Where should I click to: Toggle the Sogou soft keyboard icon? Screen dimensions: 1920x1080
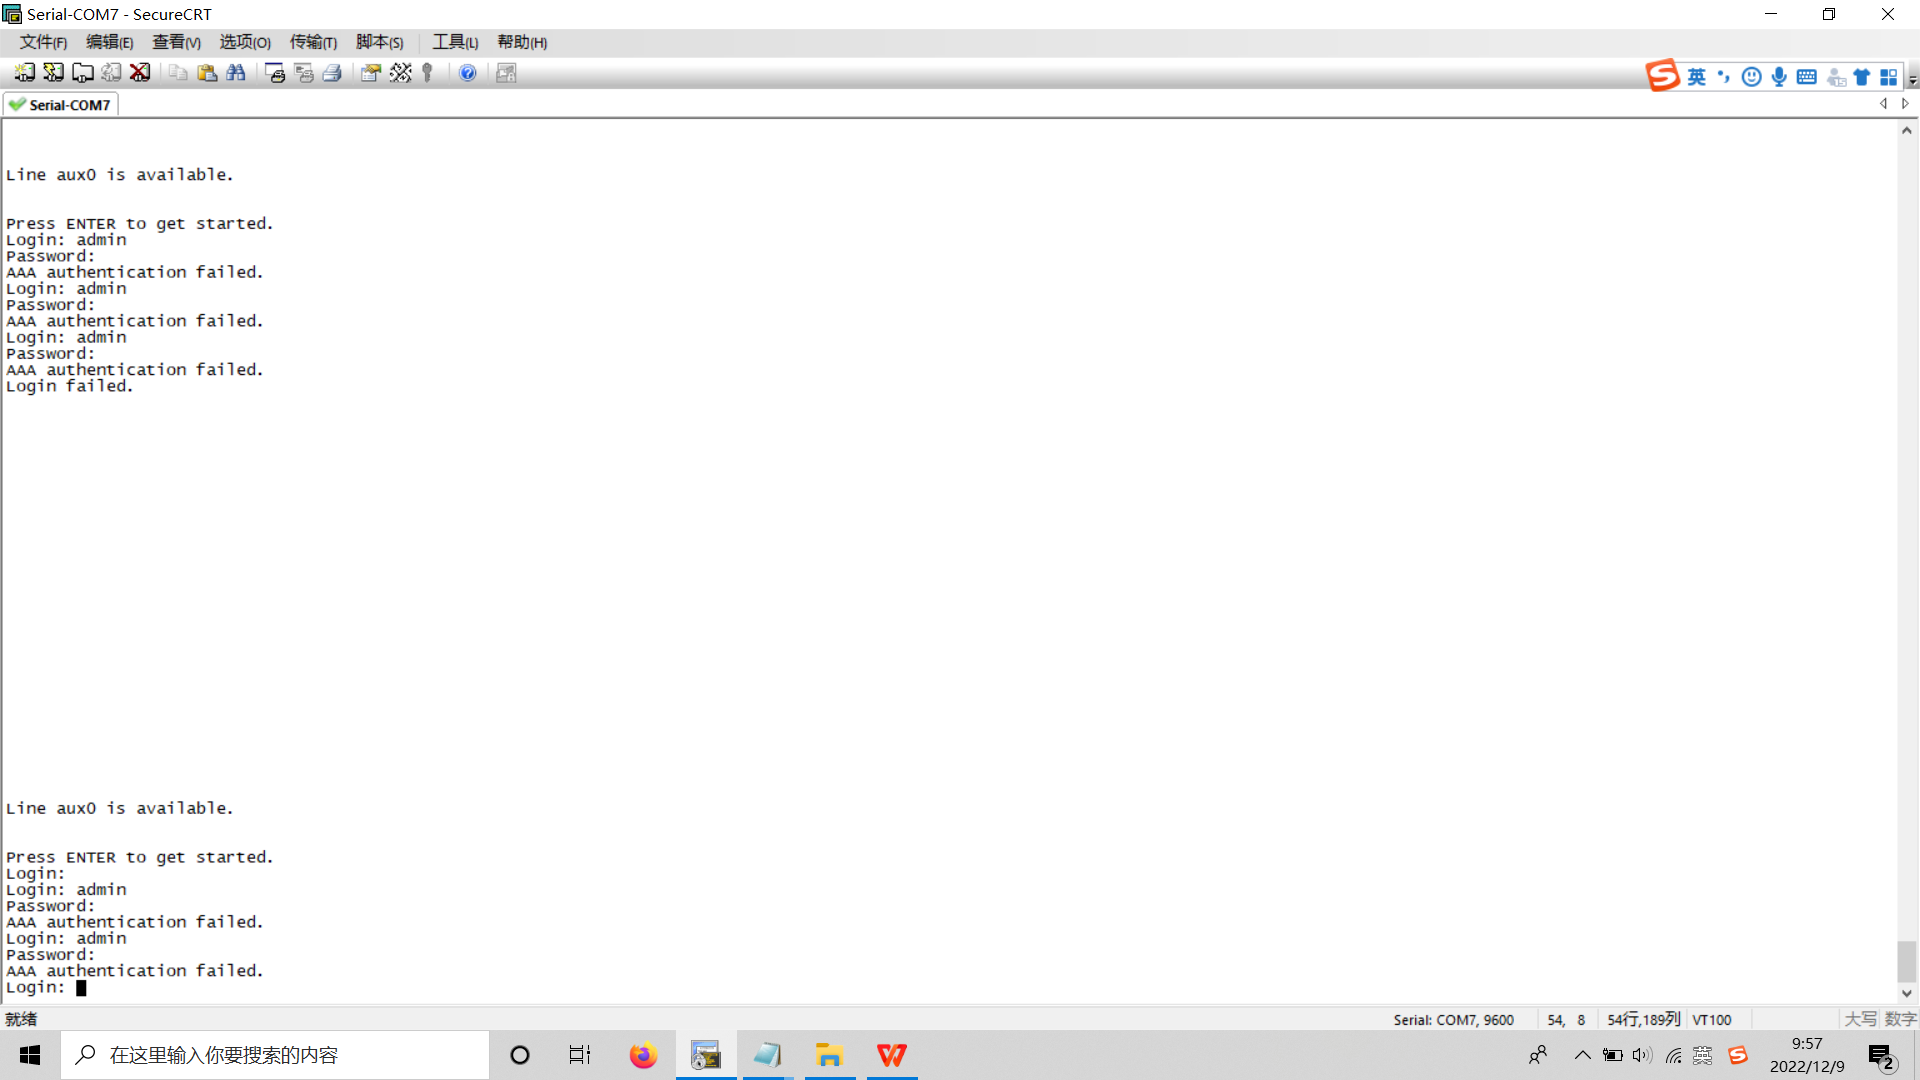point(1806,77)
